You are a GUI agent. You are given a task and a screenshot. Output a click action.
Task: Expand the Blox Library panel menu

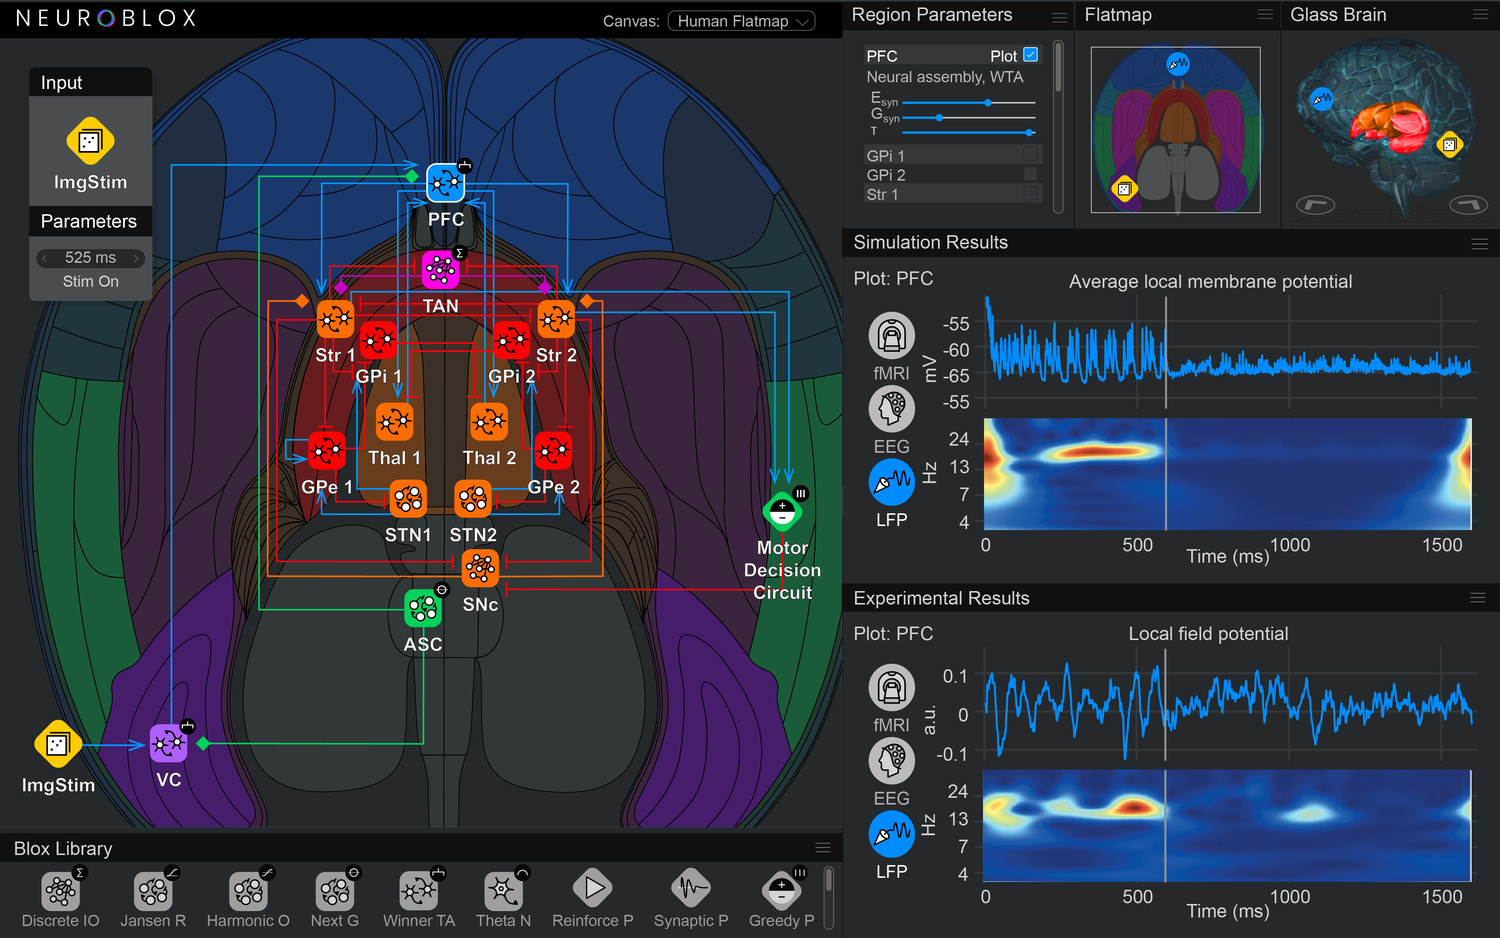point(823,848)
